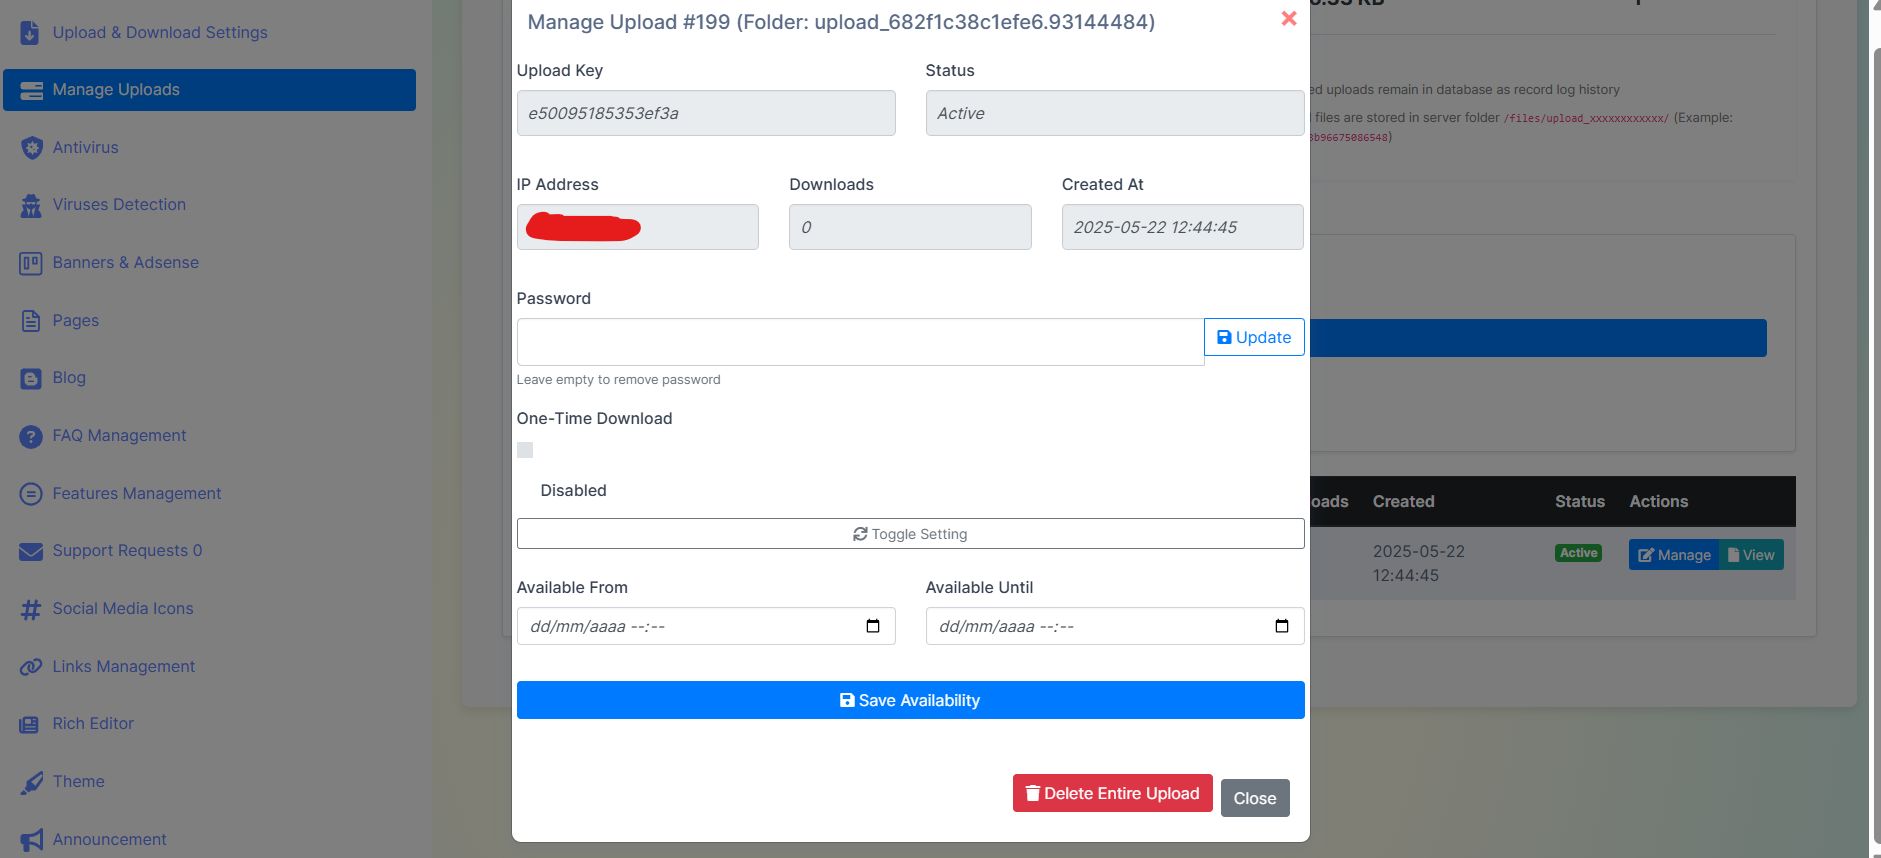Tick the One-Time Download checkbox
The image size is (1881, 858).
(x=525, y=450)
